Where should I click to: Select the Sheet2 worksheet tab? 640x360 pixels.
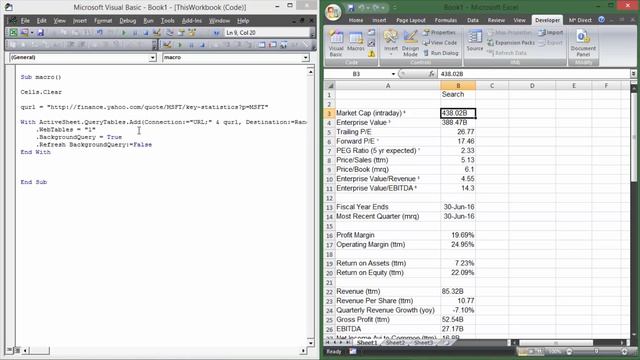[395, 342]
